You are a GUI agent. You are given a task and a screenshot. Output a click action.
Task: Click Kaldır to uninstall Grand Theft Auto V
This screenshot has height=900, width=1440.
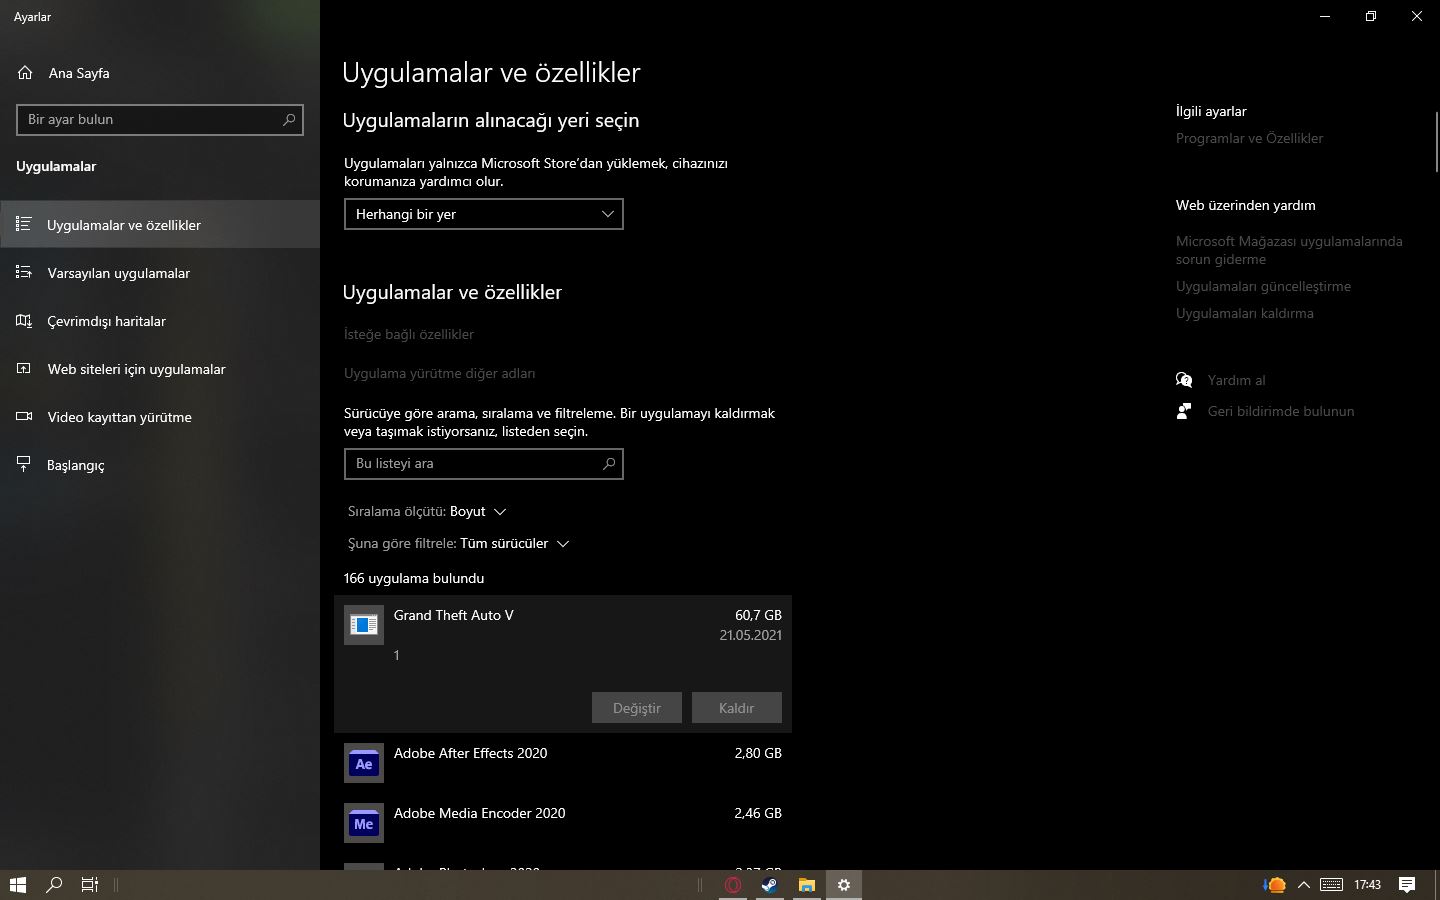pyautogui.click(x=737, y=708)
